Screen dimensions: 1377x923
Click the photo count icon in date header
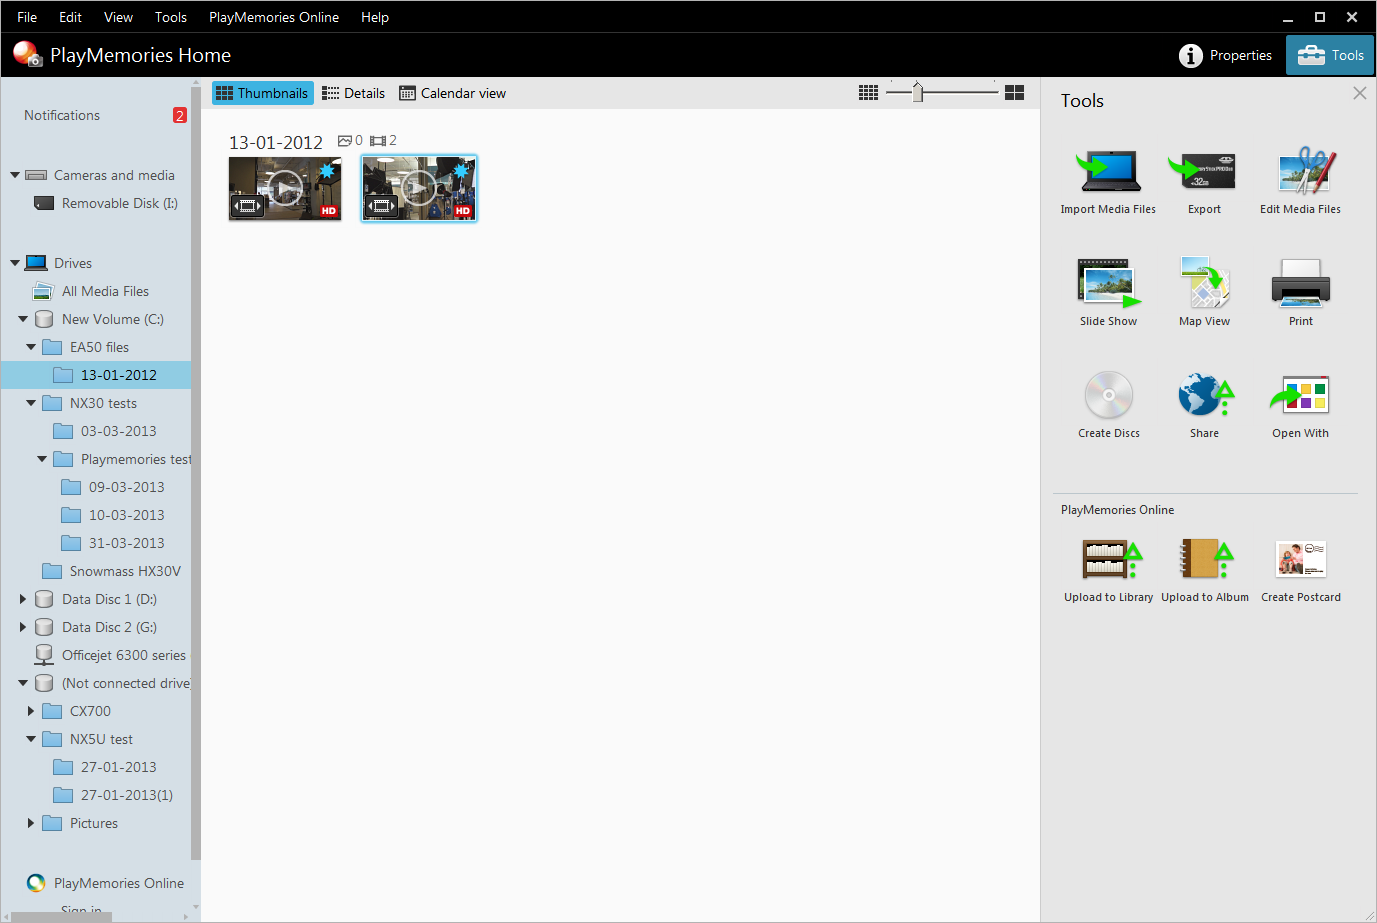pyautogui.click(x=344, y=141)
